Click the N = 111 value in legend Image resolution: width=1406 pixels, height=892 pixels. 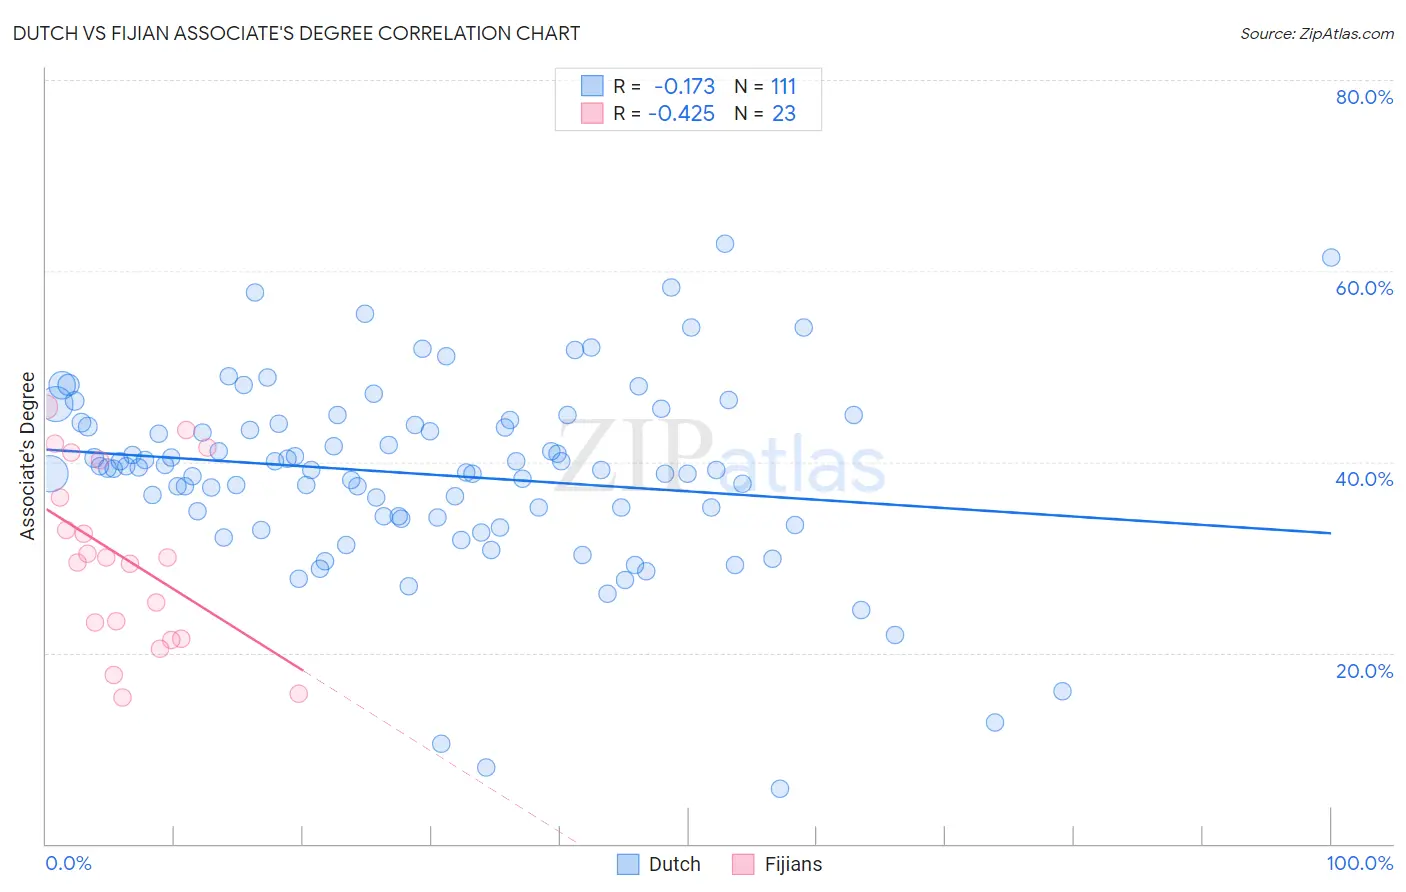[765, 86]
